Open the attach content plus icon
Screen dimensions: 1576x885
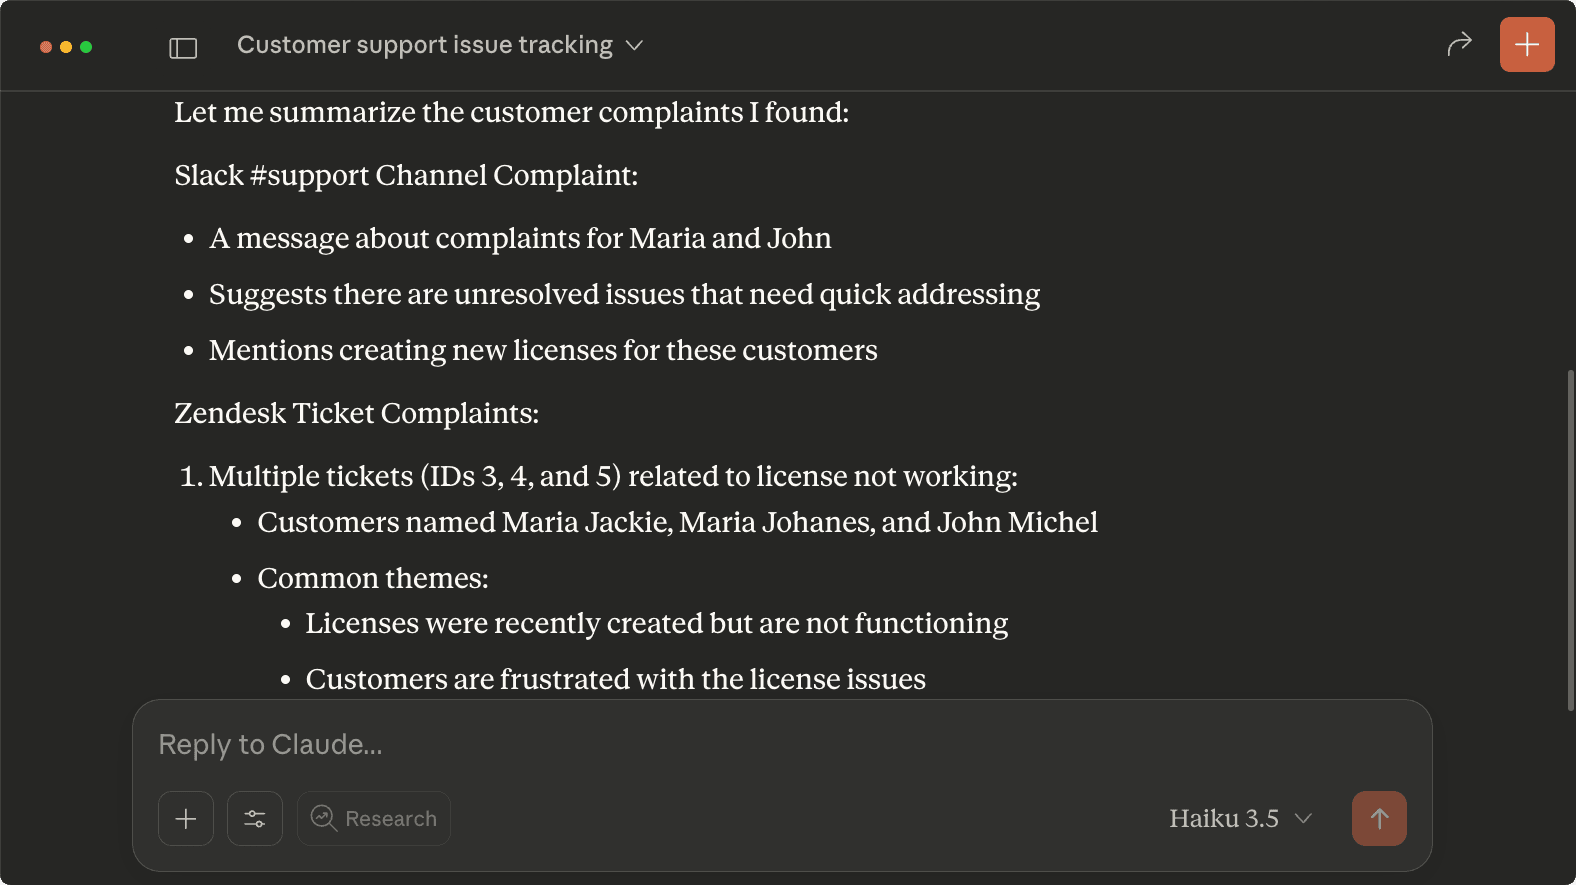point(185,818)
